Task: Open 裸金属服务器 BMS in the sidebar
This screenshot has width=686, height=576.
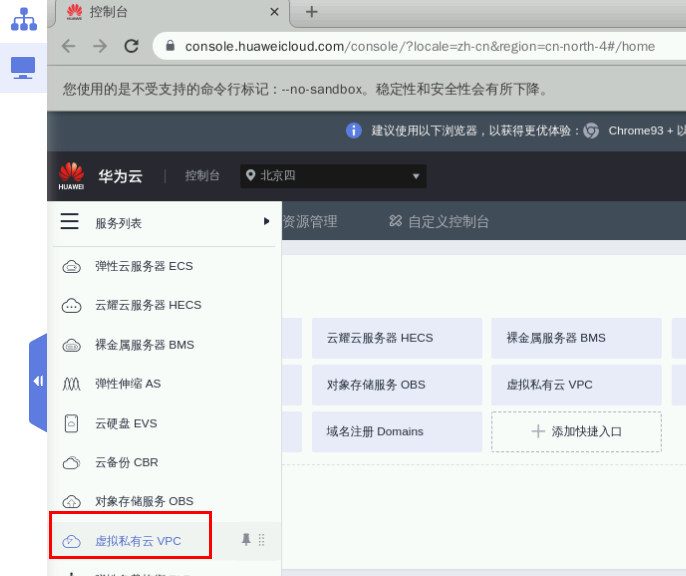Action: click(x=145, y=345)
